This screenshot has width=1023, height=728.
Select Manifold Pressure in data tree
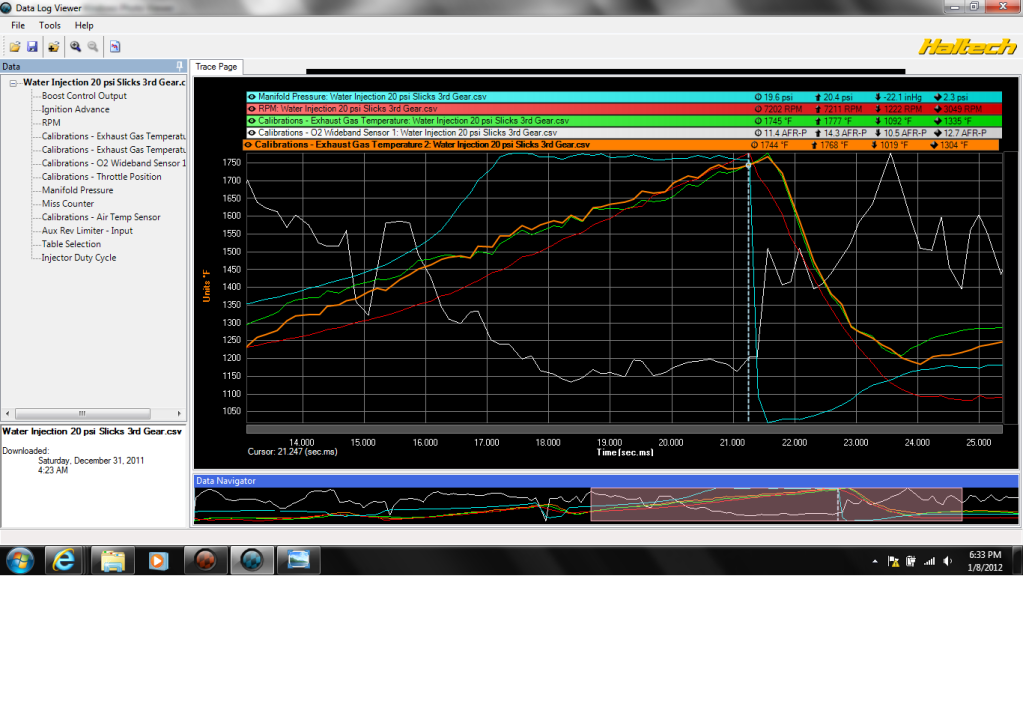click(x=78, y=190)
